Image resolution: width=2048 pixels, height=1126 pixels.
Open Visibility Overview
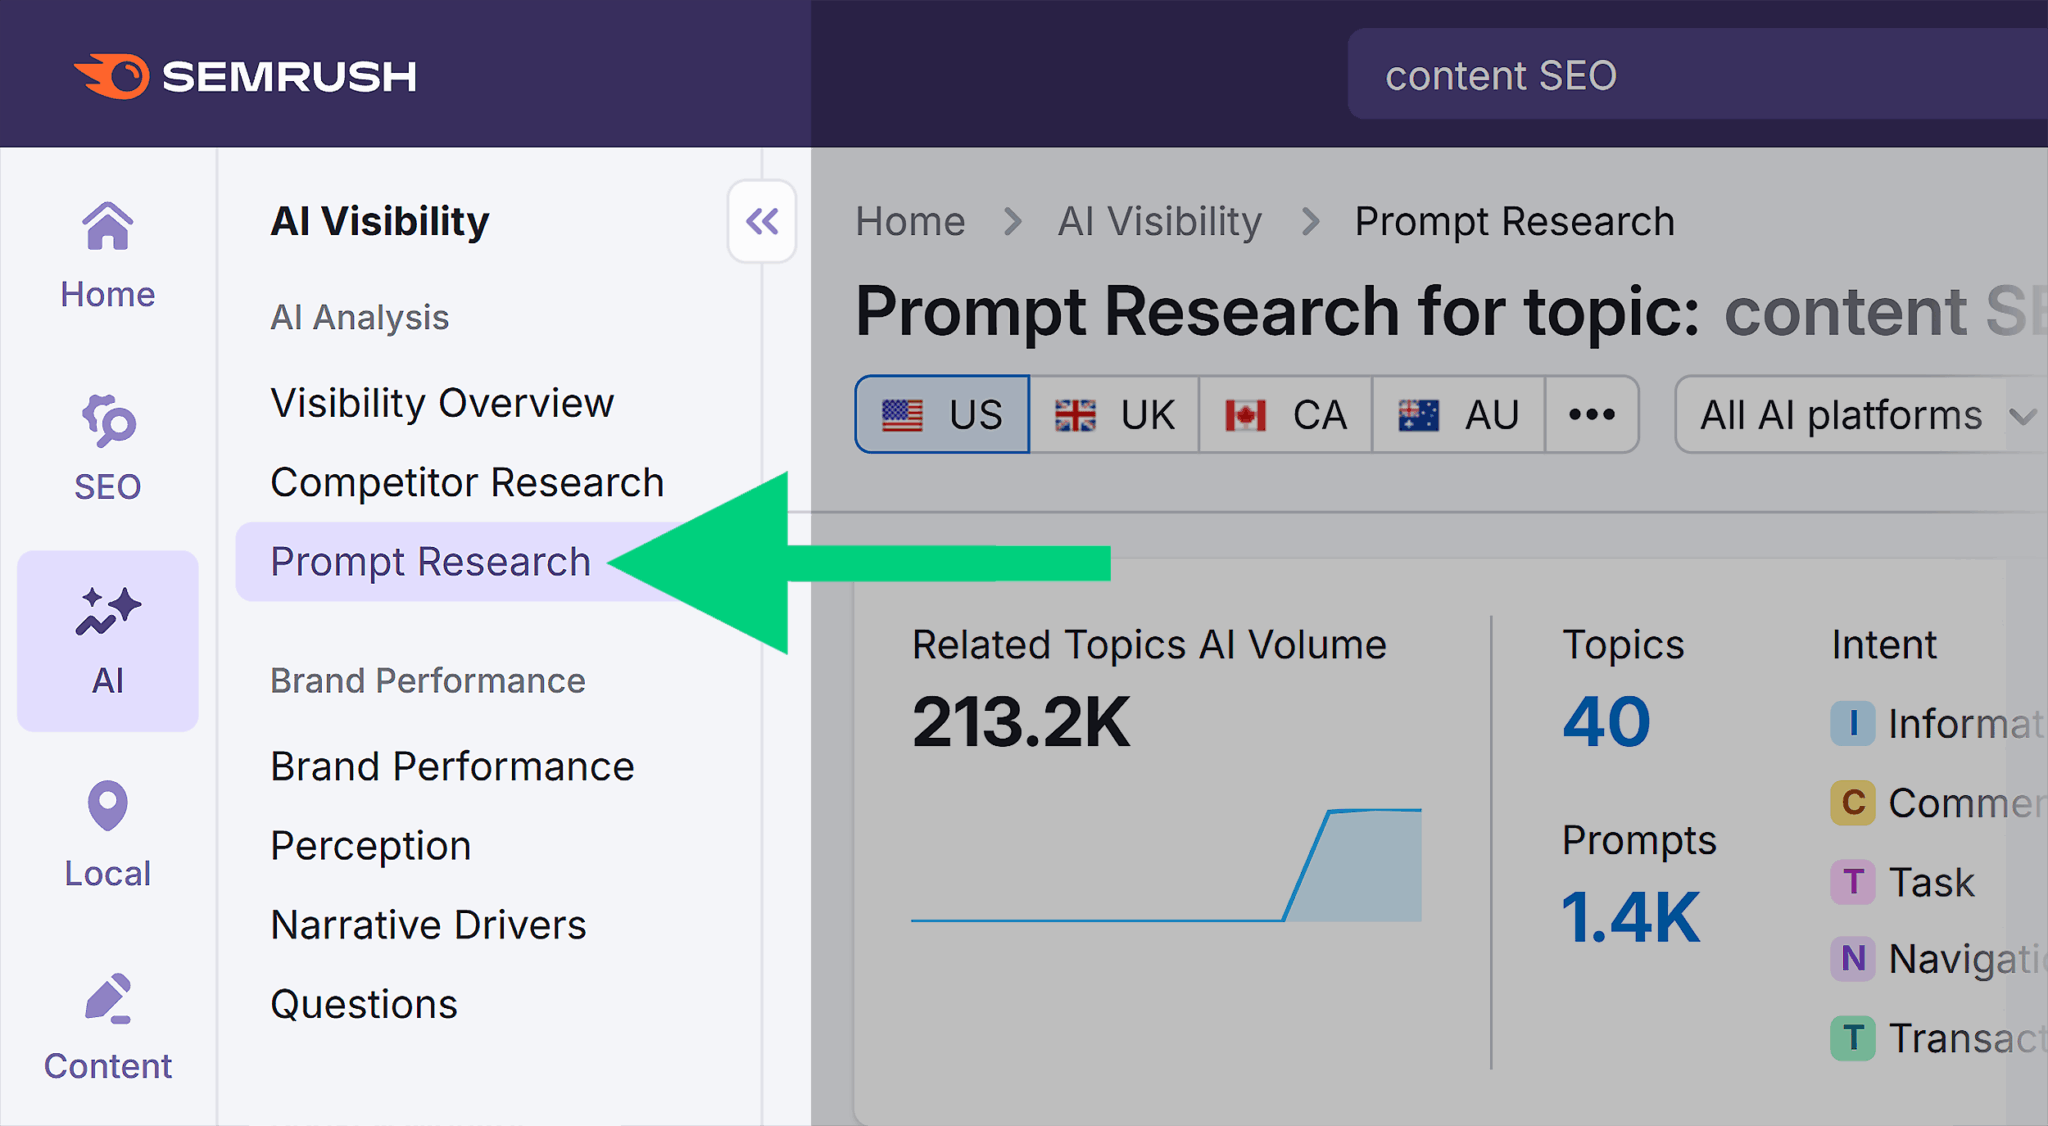pyautogui.click(x=442, y=403)
